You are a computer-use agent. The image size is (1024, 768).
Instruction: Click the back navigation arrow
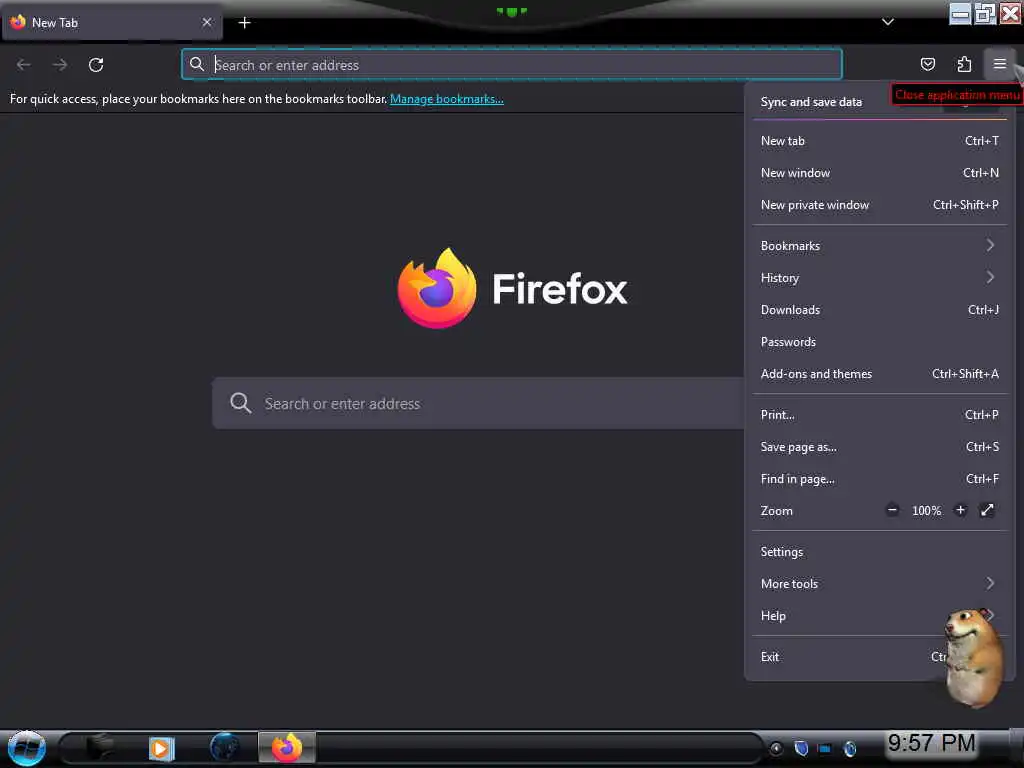click(24, 65)
